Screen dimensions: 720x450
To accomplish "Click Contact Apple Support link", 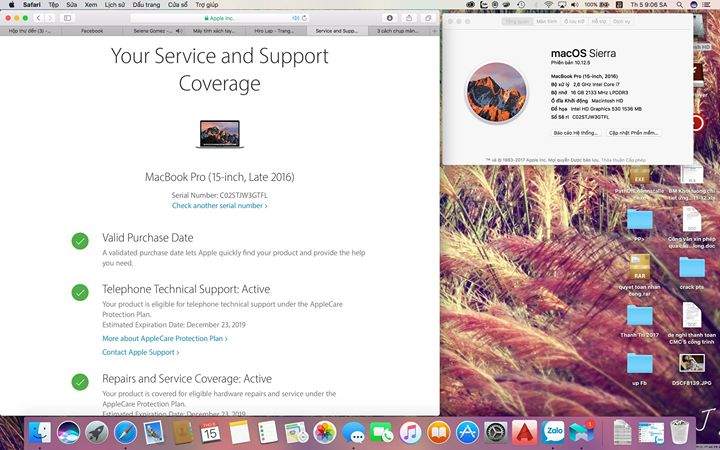I will (141, 352).
